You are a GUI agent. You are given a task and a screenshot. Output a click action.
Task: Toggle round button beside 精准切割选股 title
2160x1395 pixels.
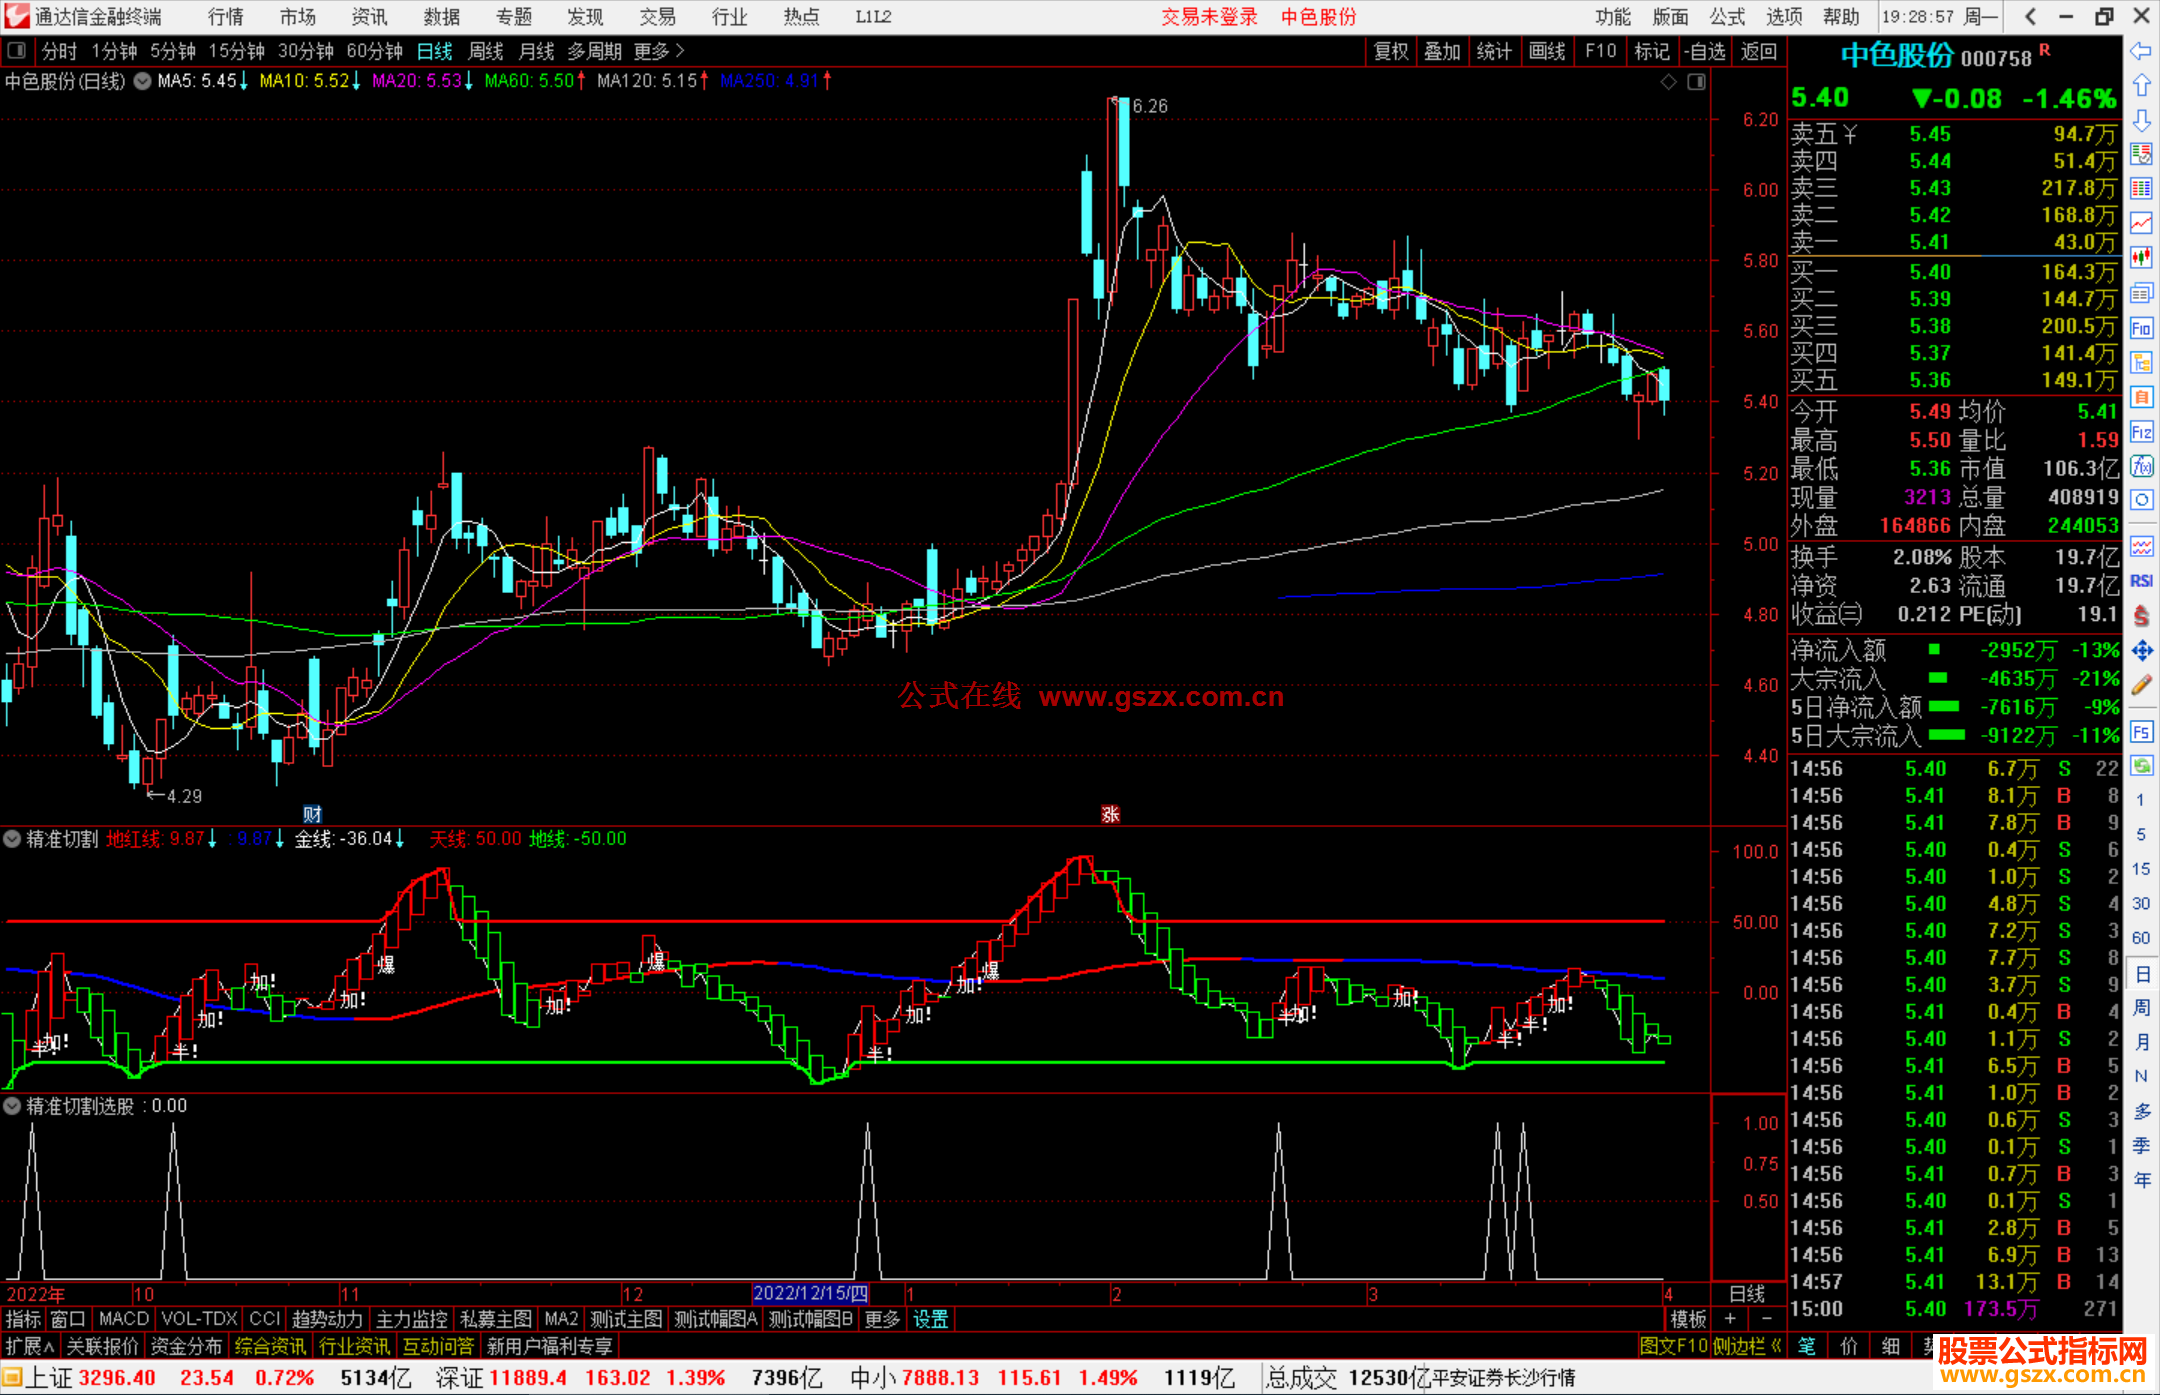click(12, 1106)
